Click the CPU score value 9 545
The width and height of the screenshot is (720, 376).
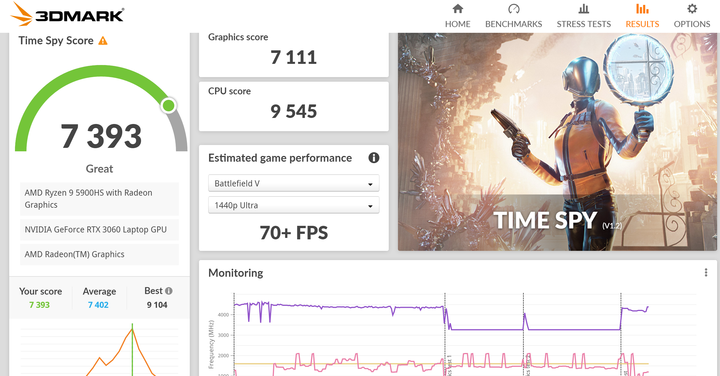(x=293, y=112)
